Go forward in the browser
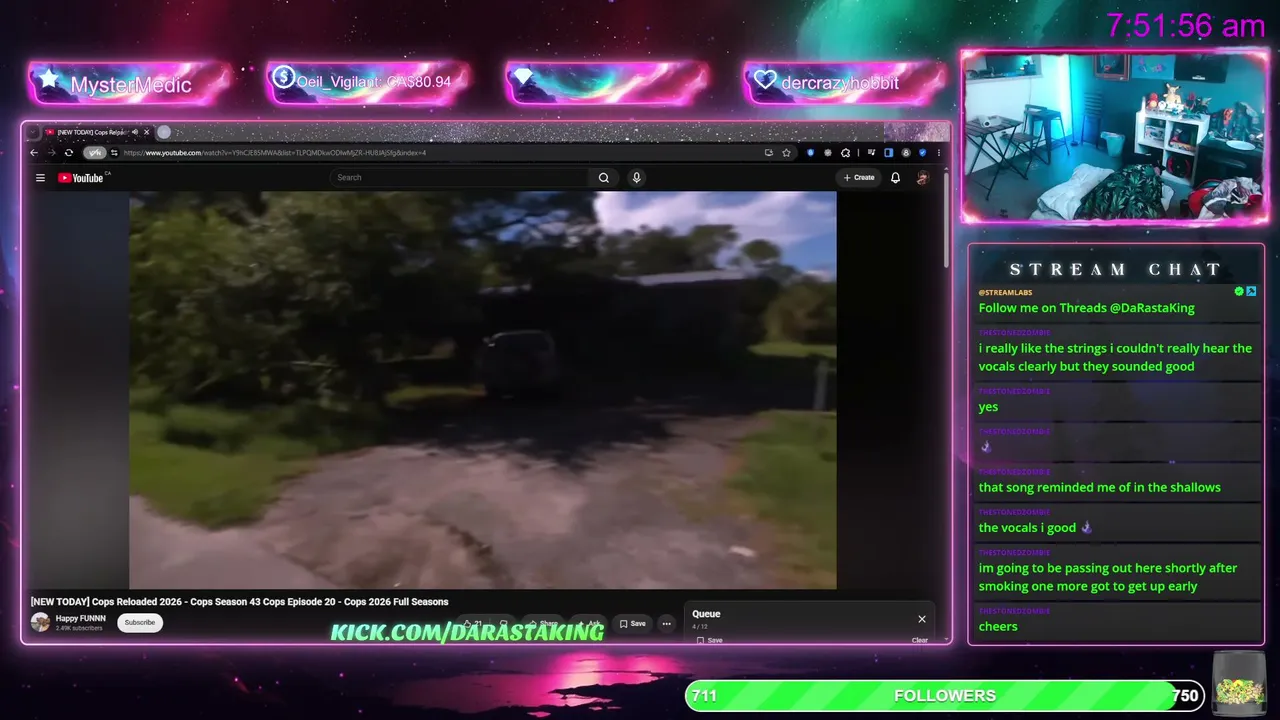The width and height of the screenshot is (1280, 720). [x=51, y=153]
